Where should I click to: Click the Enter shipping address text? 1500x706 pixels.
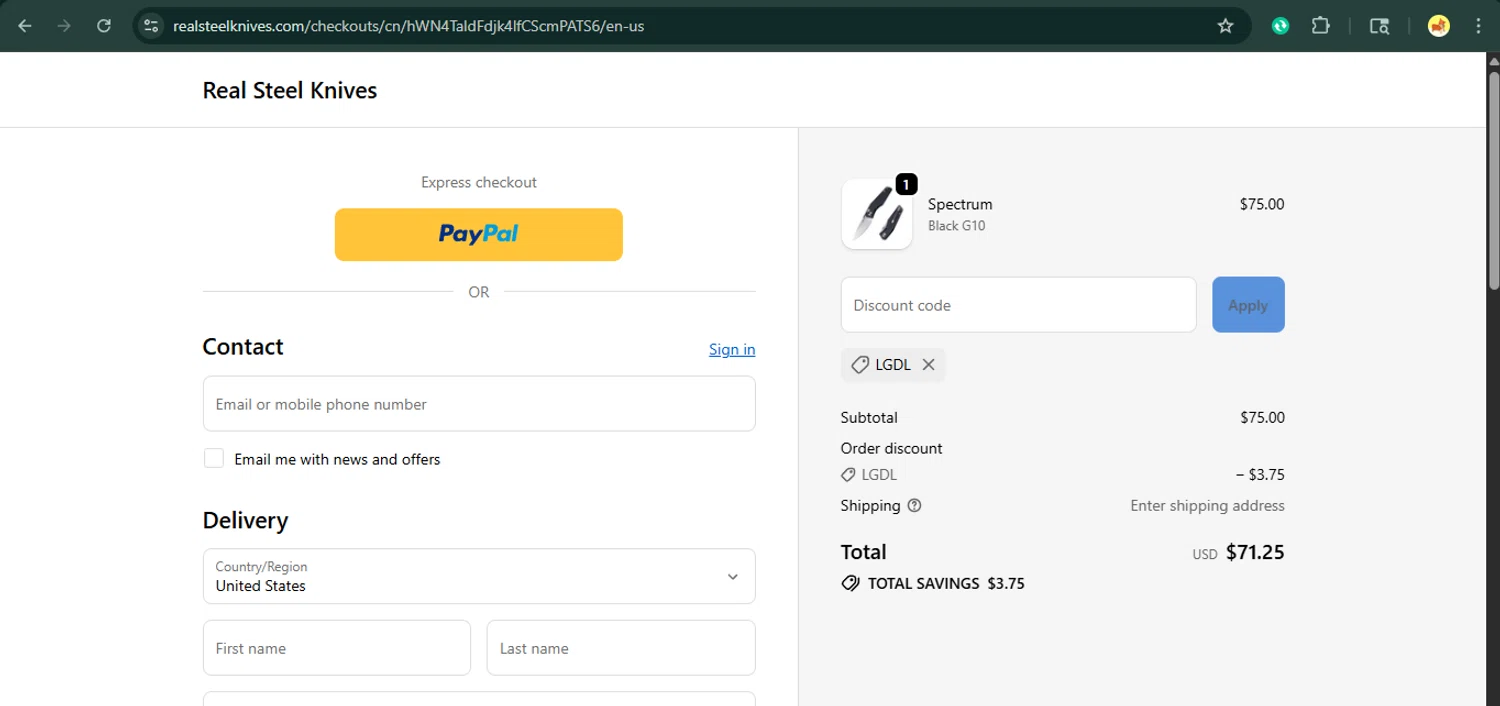click(x=1207, y=506)
